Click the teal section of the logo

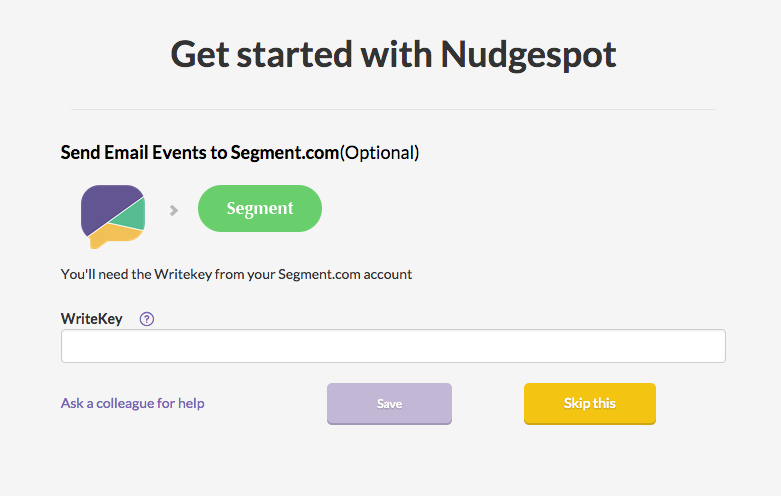(x=131, y=214)
